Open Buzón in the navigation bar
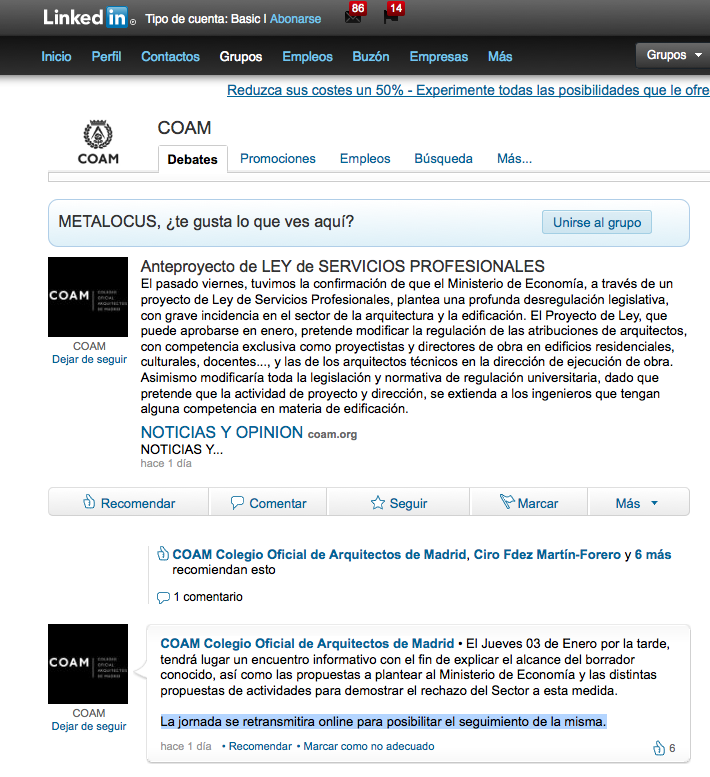The height and width of the screenshot is (777, 710). click(x=371, y=56)
